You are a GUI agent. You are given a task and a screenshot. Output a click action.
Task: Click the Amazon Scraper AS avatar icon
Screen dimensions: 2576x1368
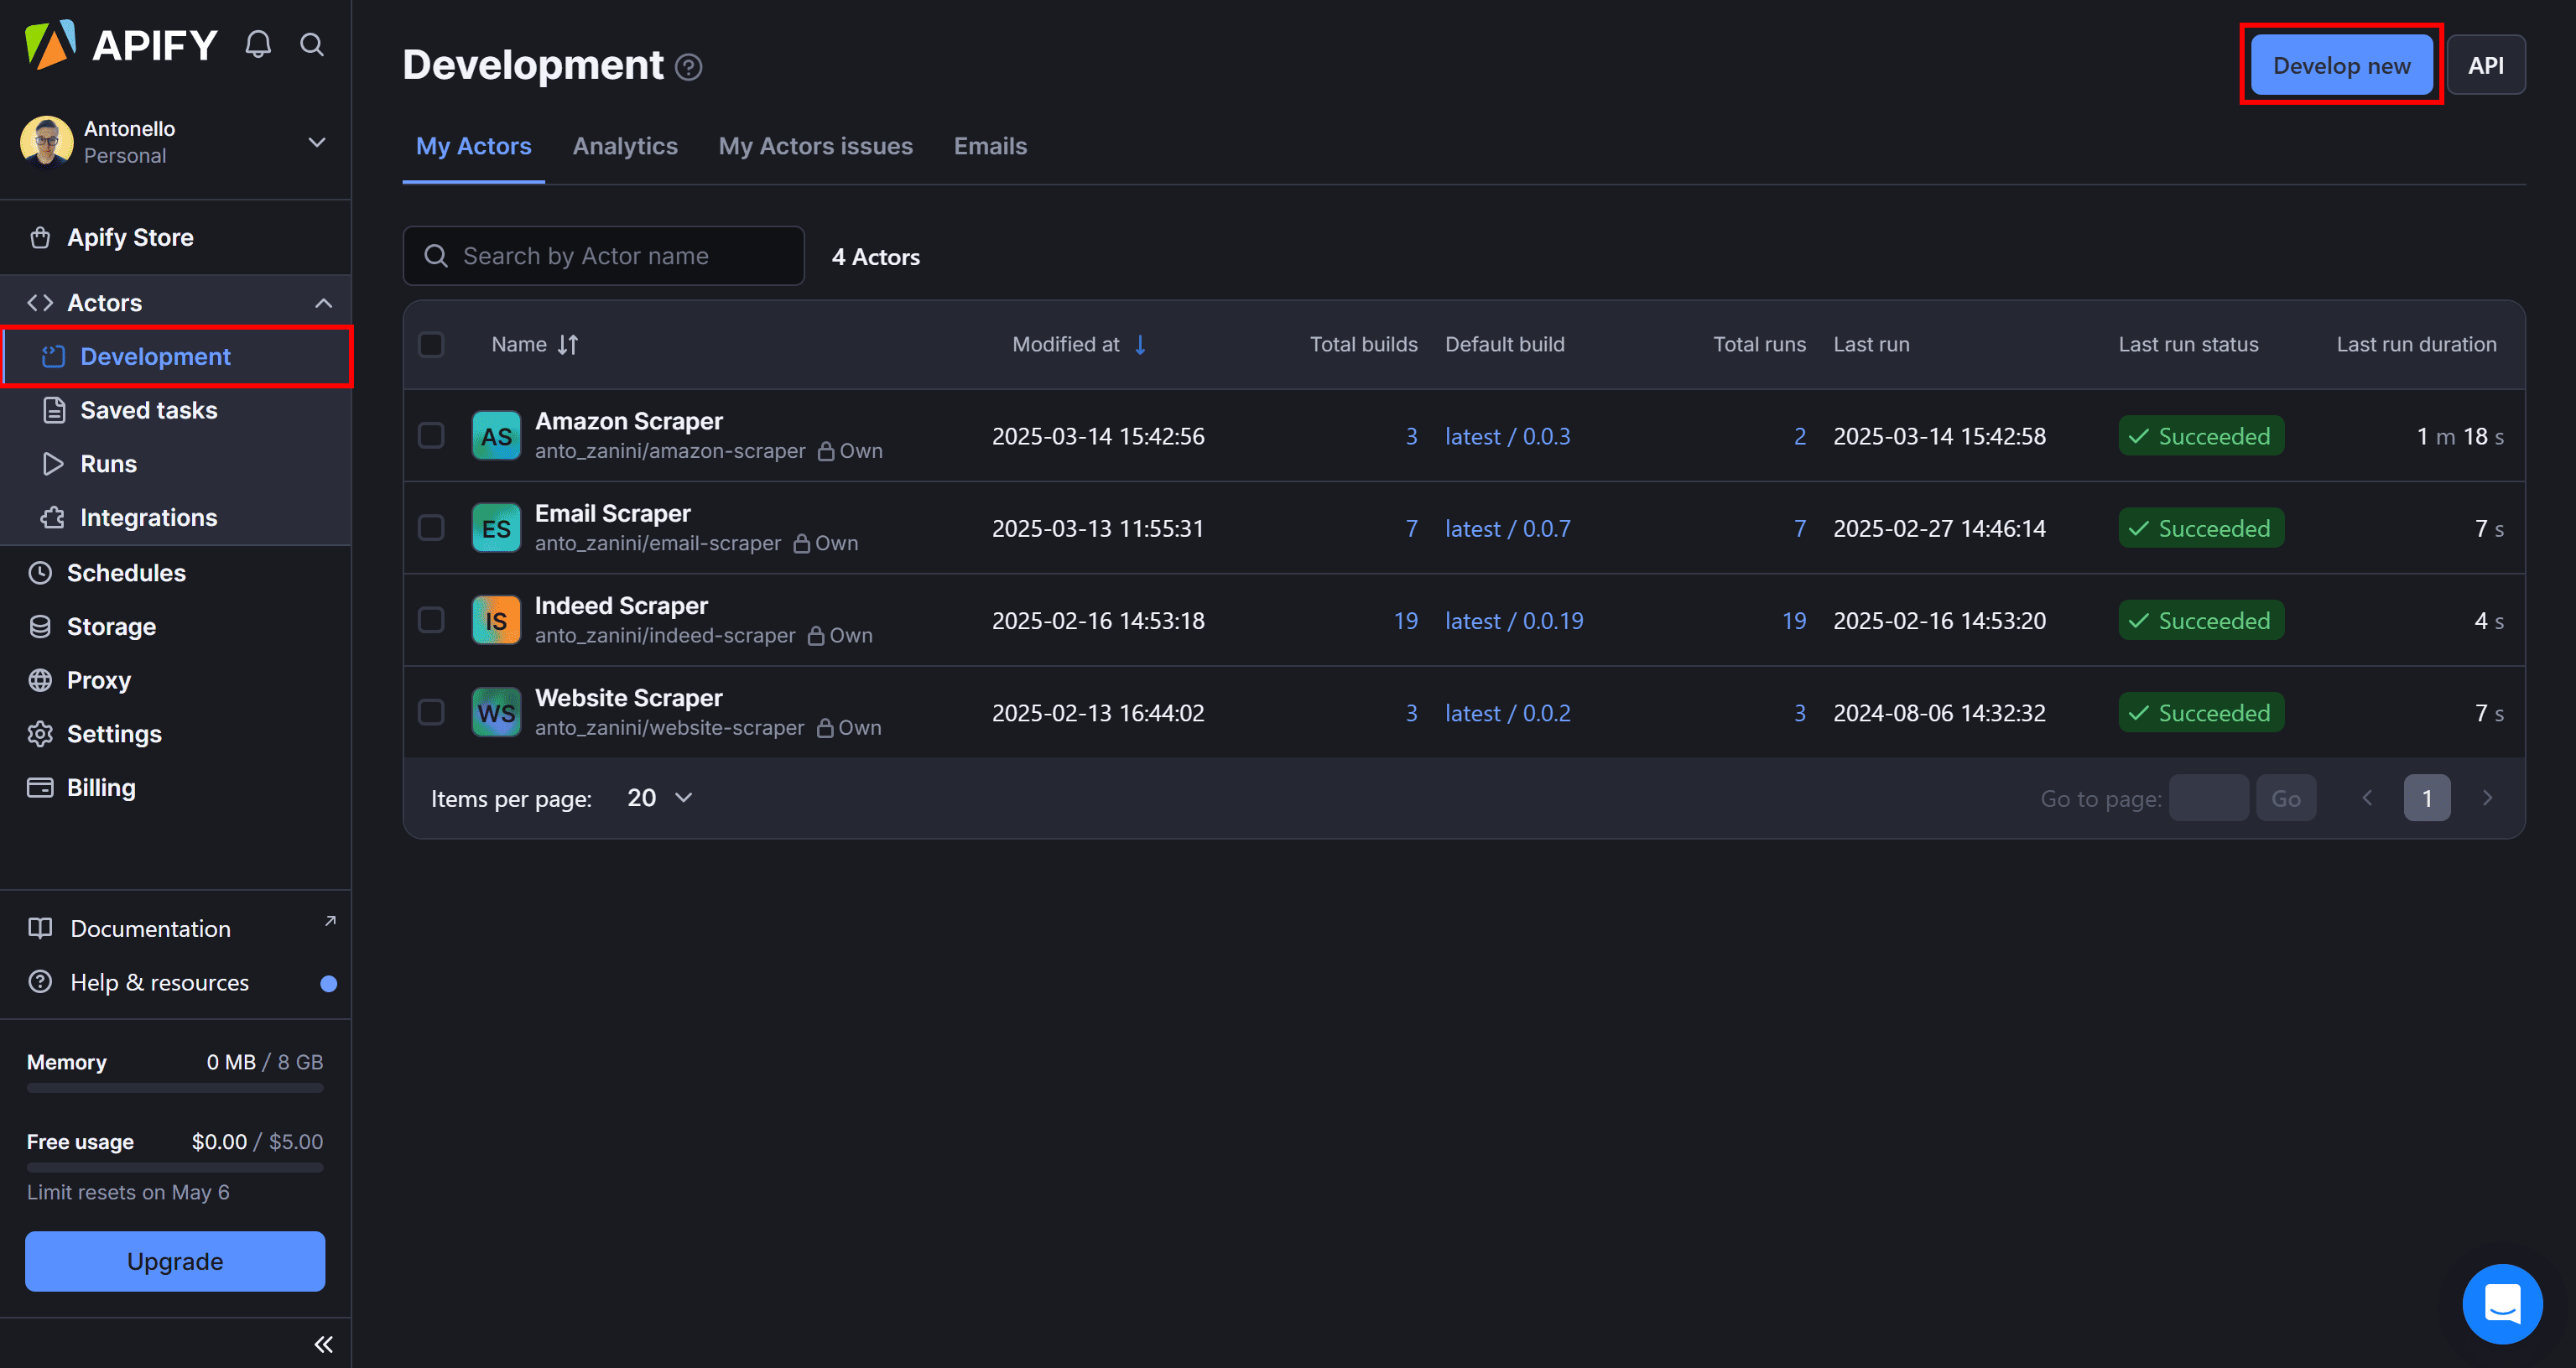point(496,436)
